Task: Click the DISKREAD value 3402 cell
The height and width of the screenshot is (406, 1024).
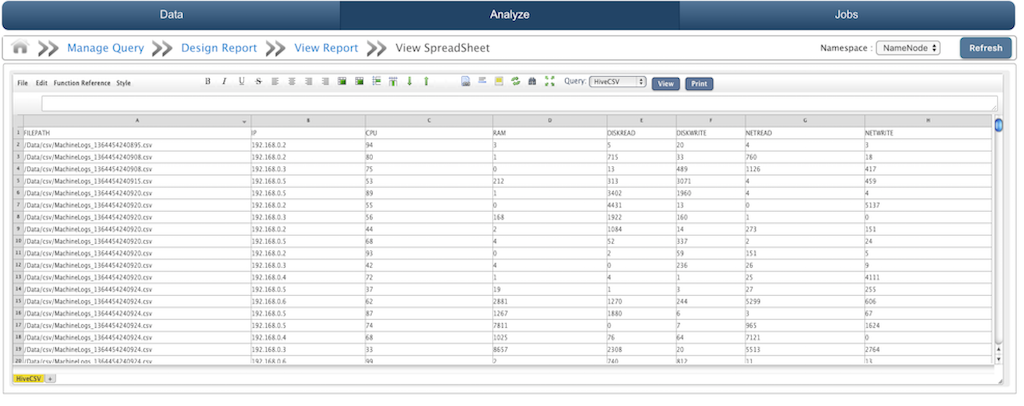Action: pos(641,193)
